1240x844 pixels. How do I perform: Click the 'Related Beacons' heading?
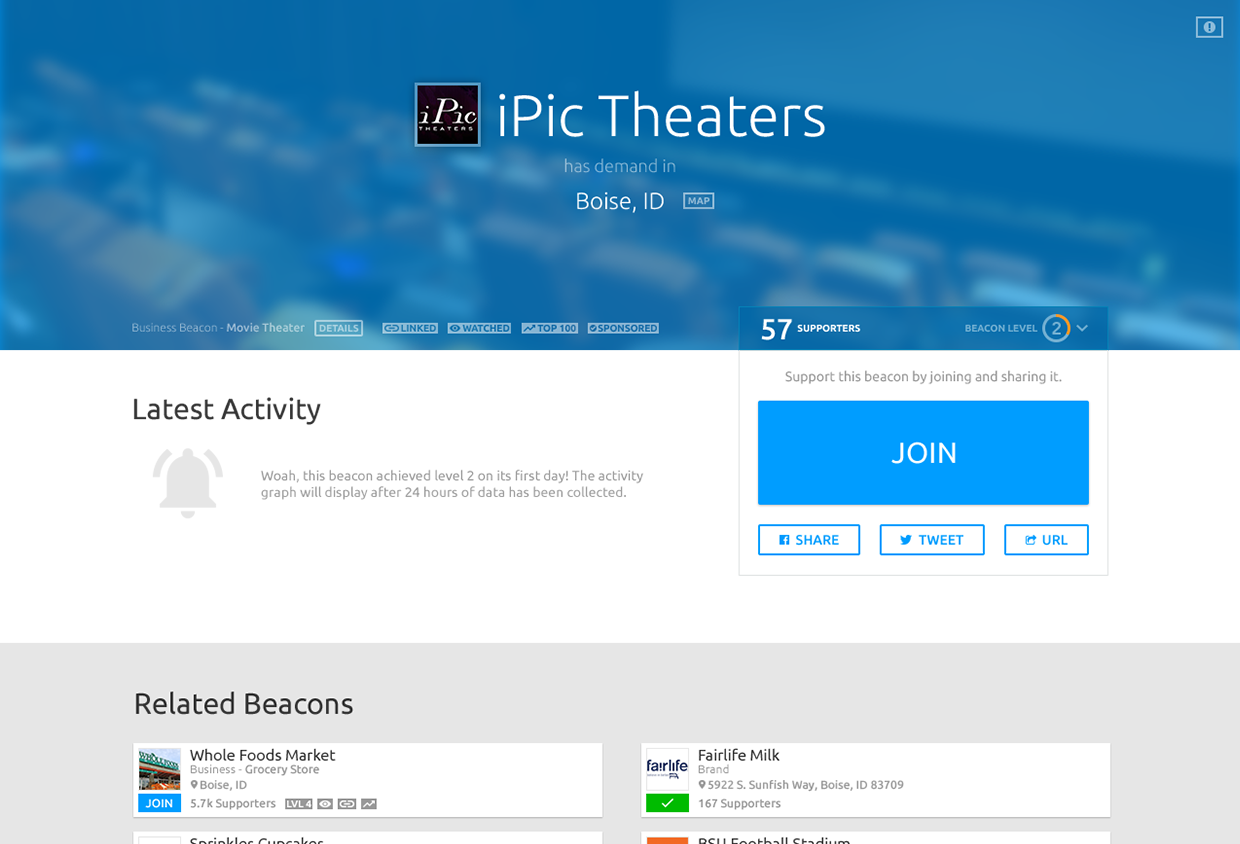click(x=243, y=704)
